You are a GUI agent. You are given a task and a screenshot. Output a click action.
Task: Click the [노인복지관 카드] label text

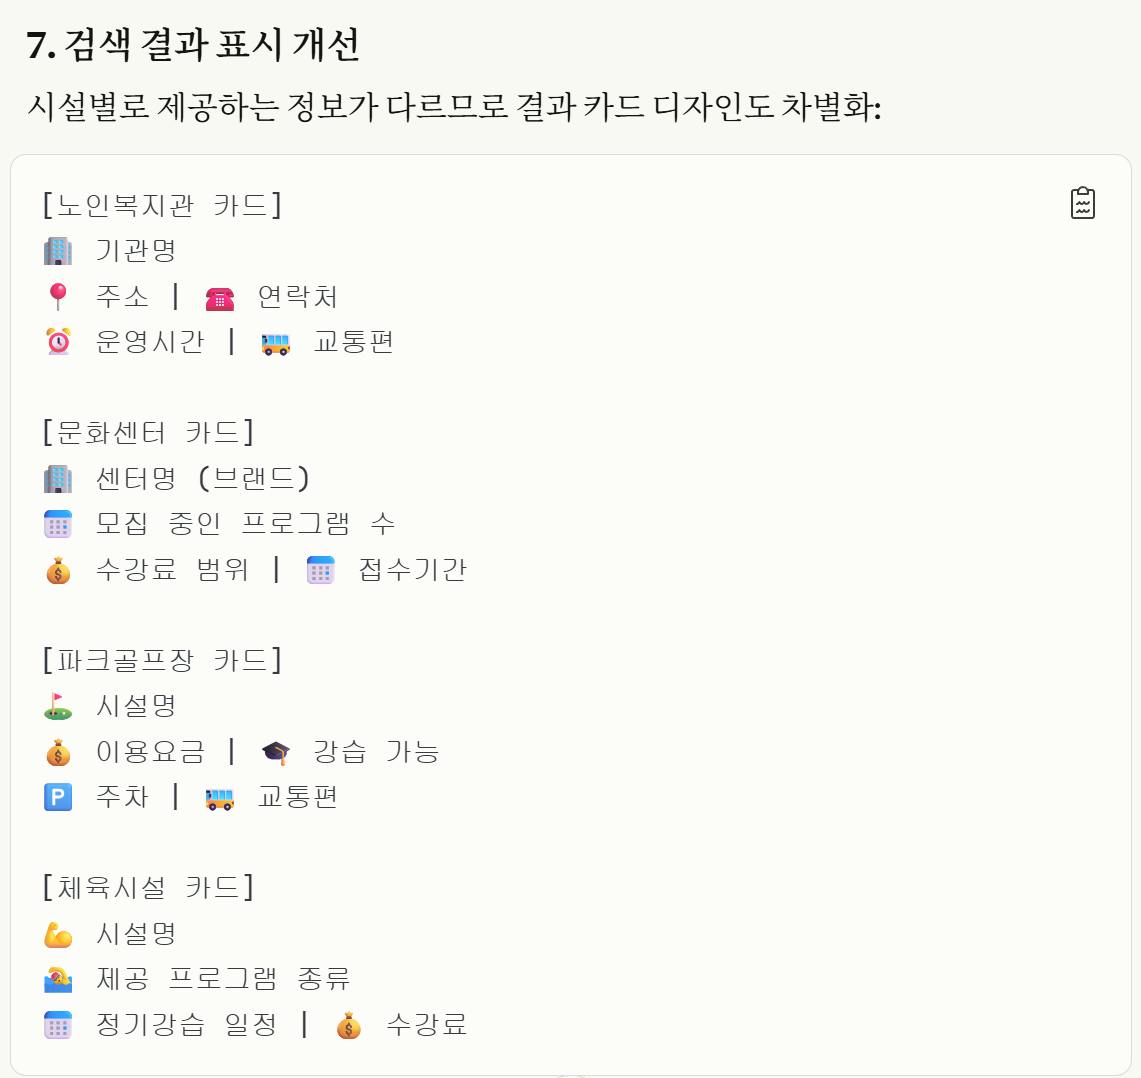(x=162, y=205)
